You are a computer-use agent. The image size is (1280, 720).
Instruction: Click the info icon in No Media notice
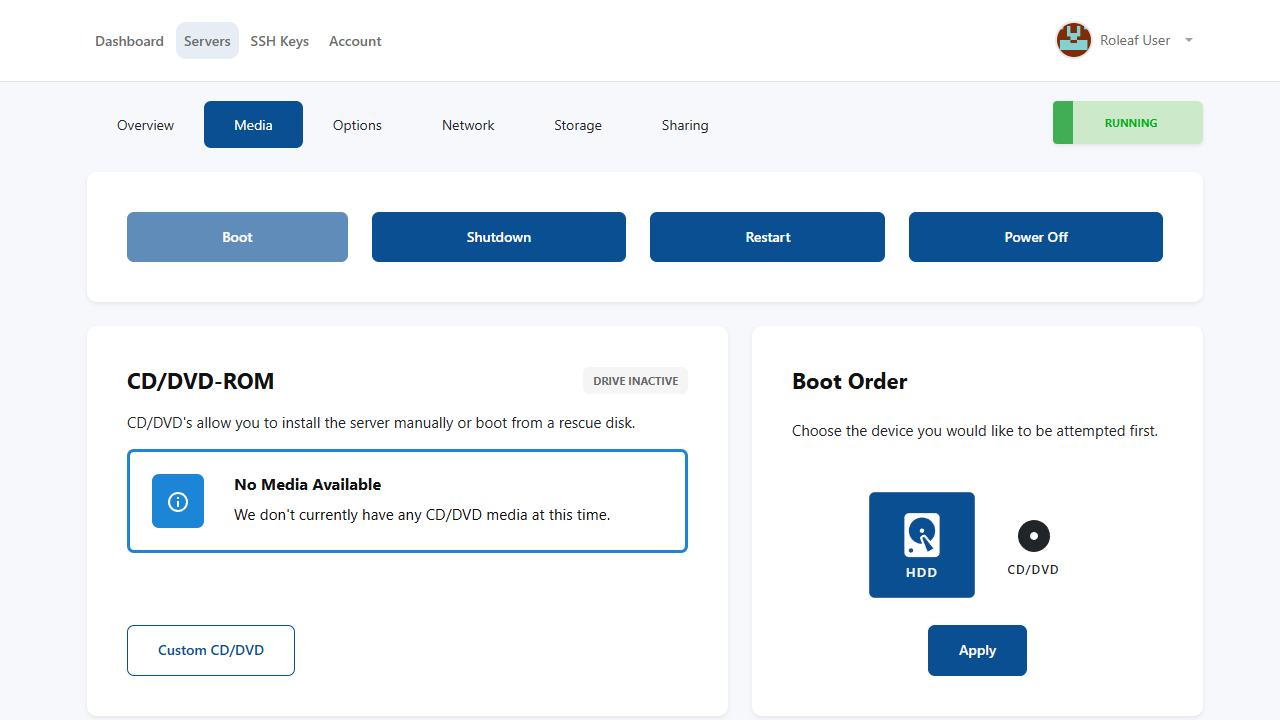178,501
